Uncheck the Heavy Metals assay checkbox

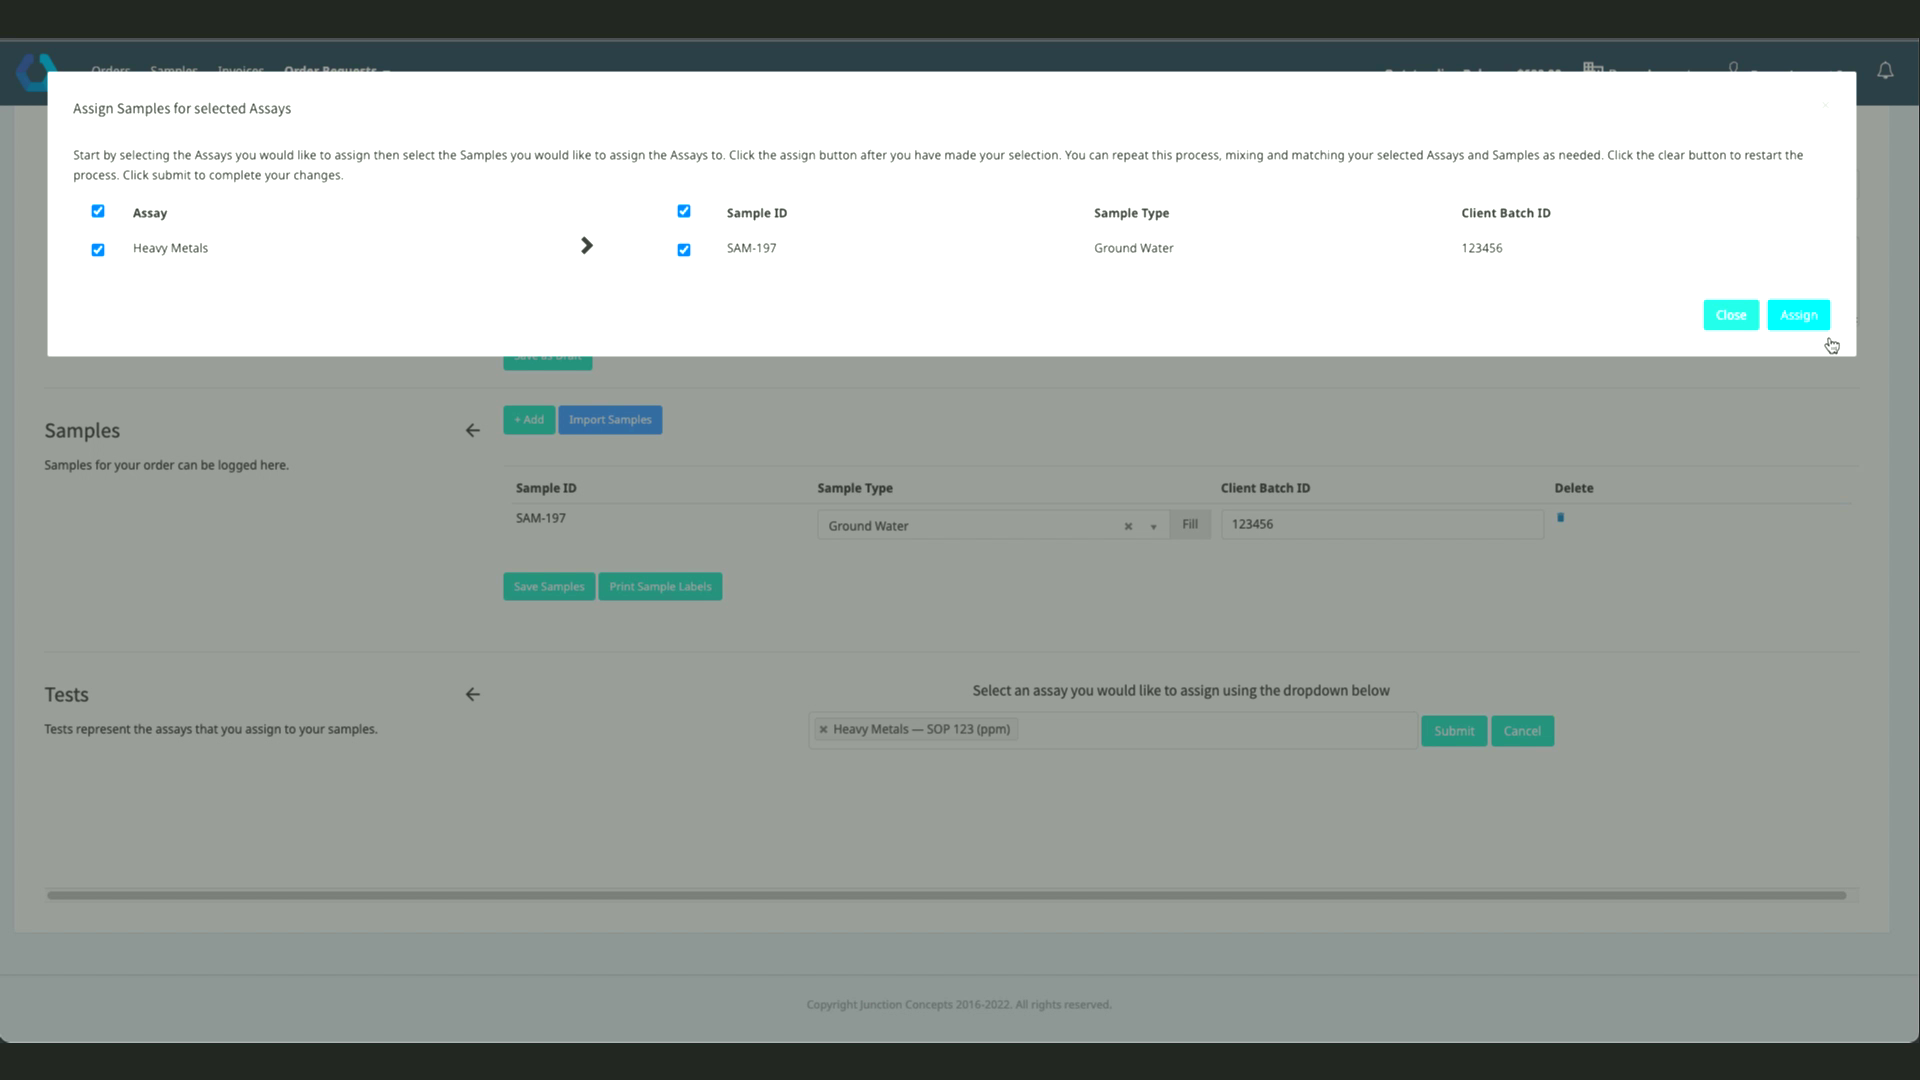coord(98,250)
